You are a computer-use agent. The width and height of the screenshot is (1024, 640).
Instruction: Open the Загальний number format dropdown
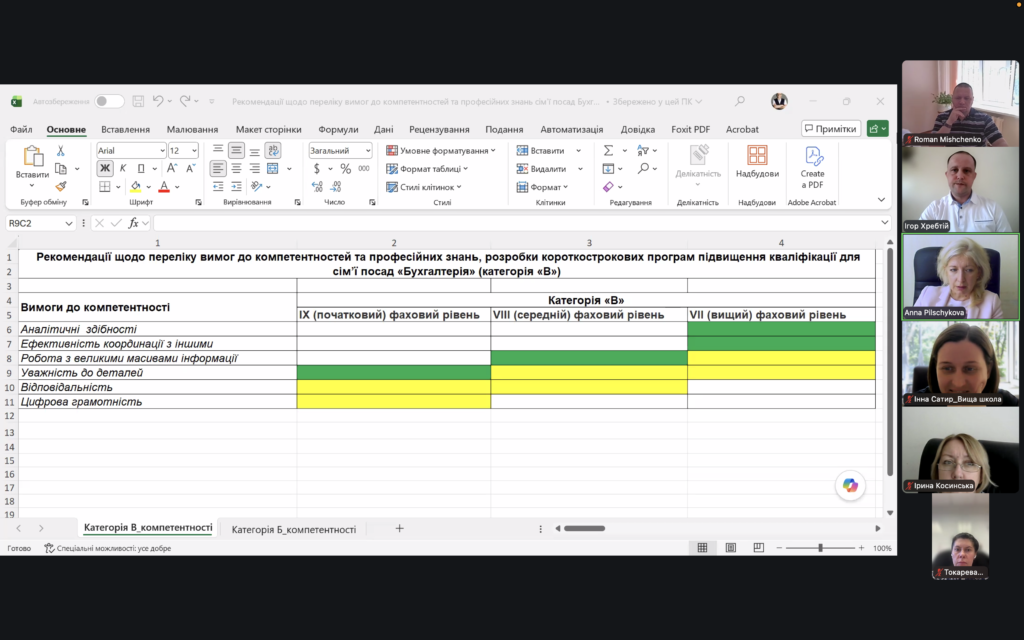click(x=368, y=151)
